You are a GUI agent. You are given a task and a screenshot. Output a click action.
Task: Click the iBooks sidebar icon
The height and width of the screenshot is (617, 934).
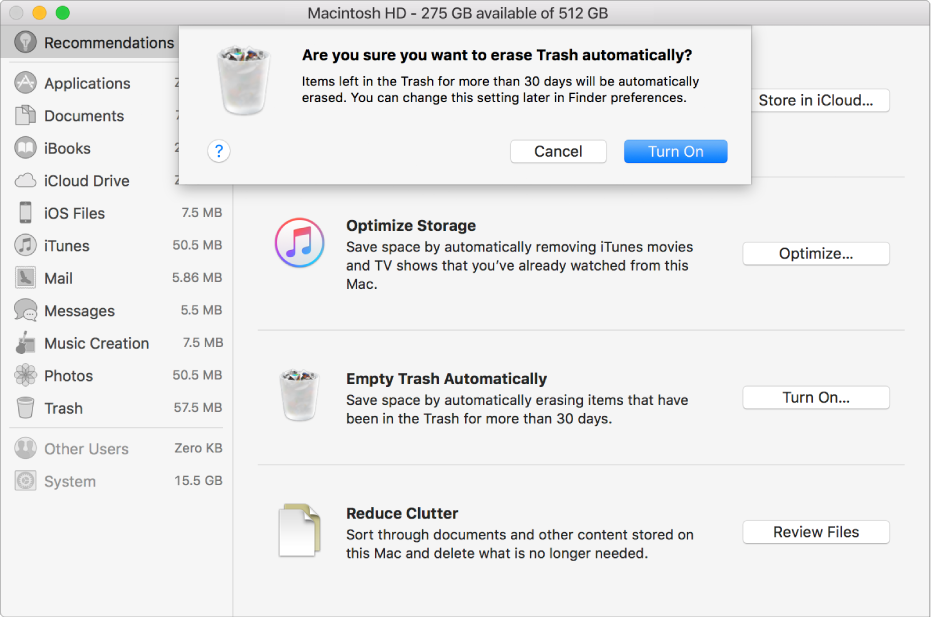pos(26,149)
